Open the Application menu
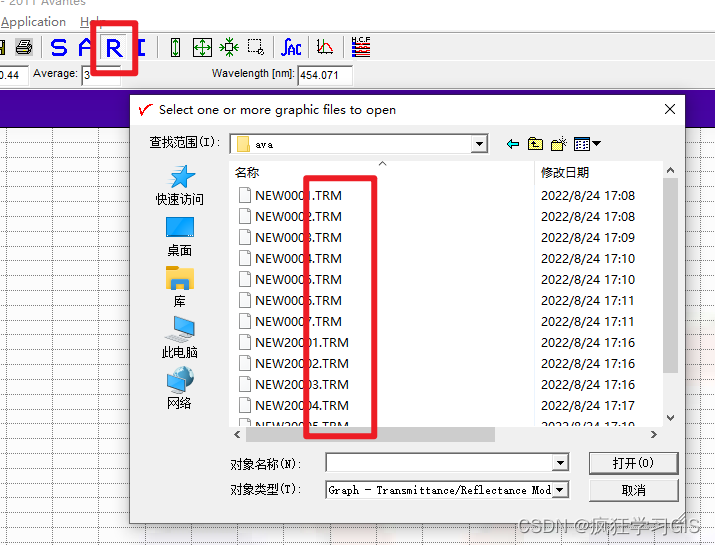Screen dimensions: 715x545 (33, 22)
